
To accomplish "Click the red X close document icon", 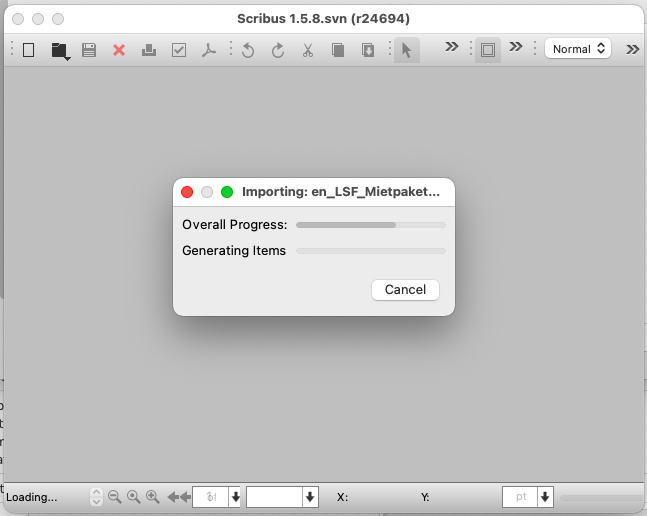I will [x=119, y=49].
